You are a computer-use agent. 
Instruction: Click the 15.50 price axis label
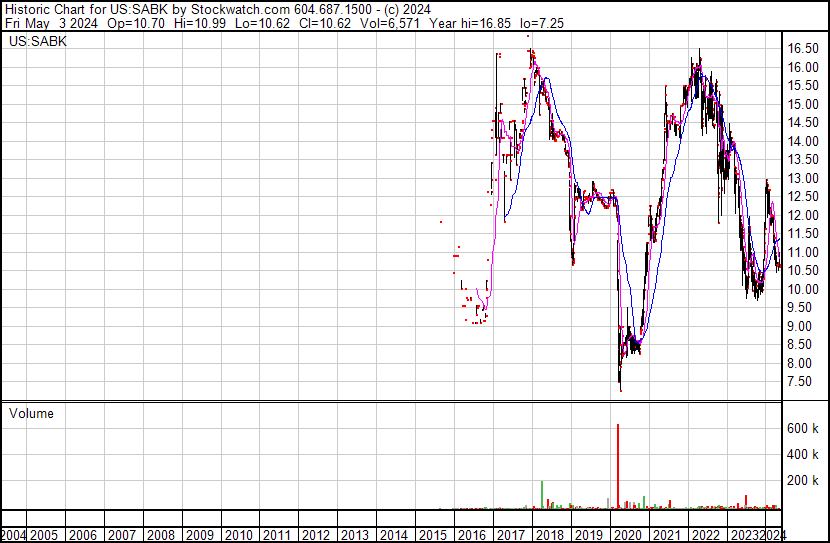pyautogui.click(x=803, y=86)
